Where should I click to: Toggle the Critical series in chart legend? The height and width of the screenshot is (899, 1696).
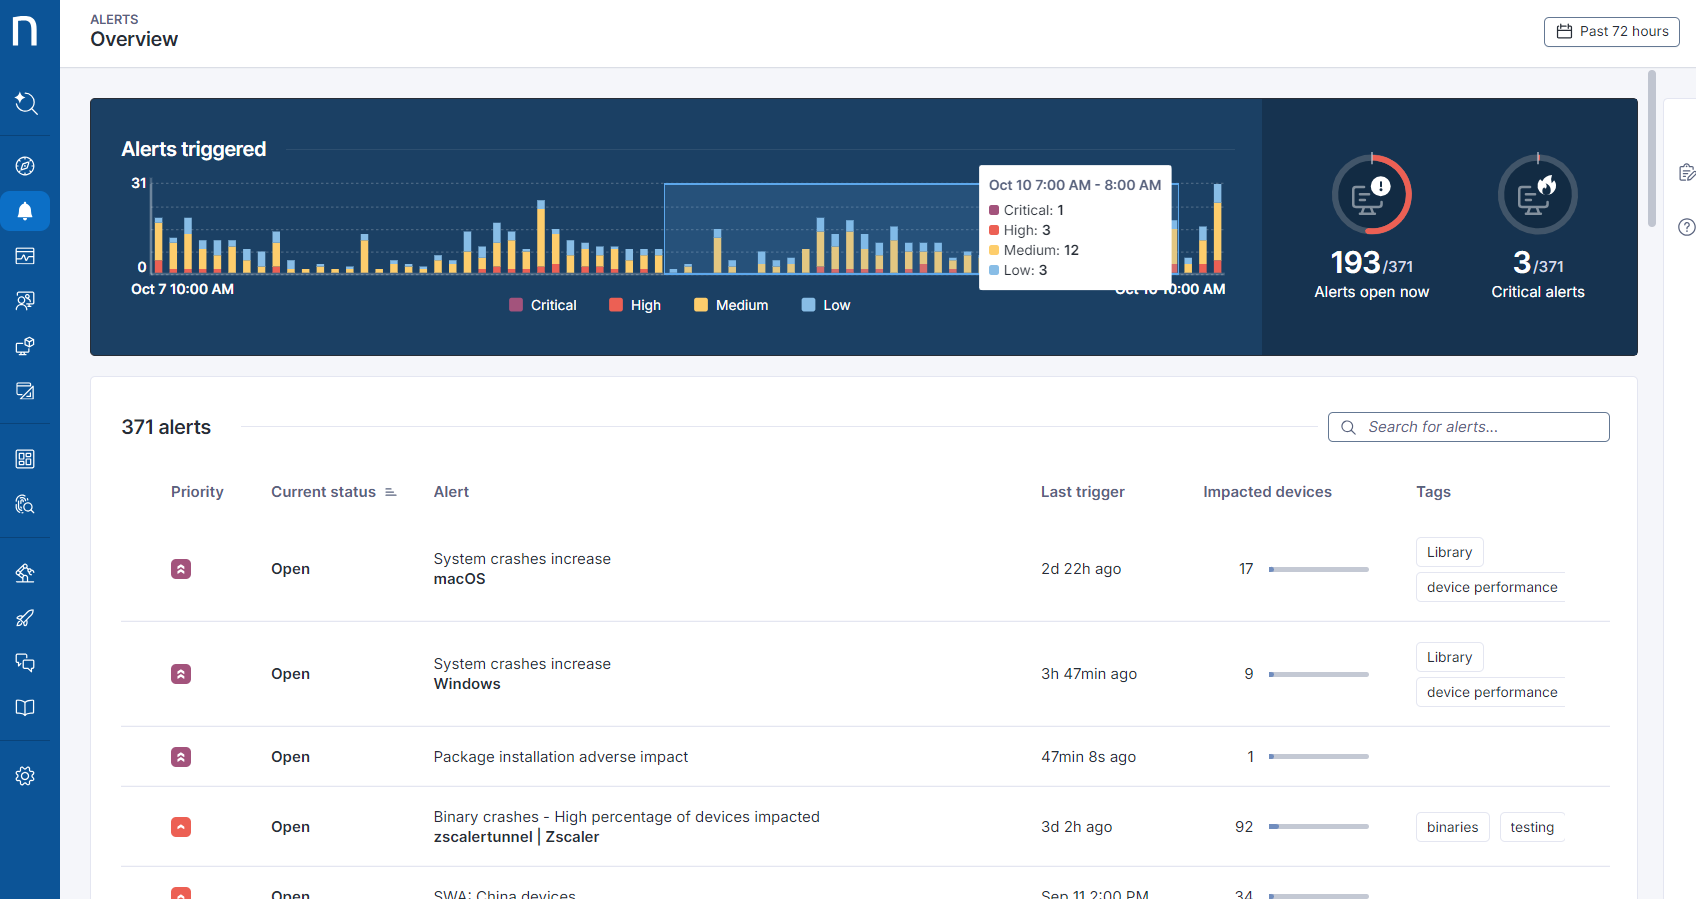click(x=543, y=305)
